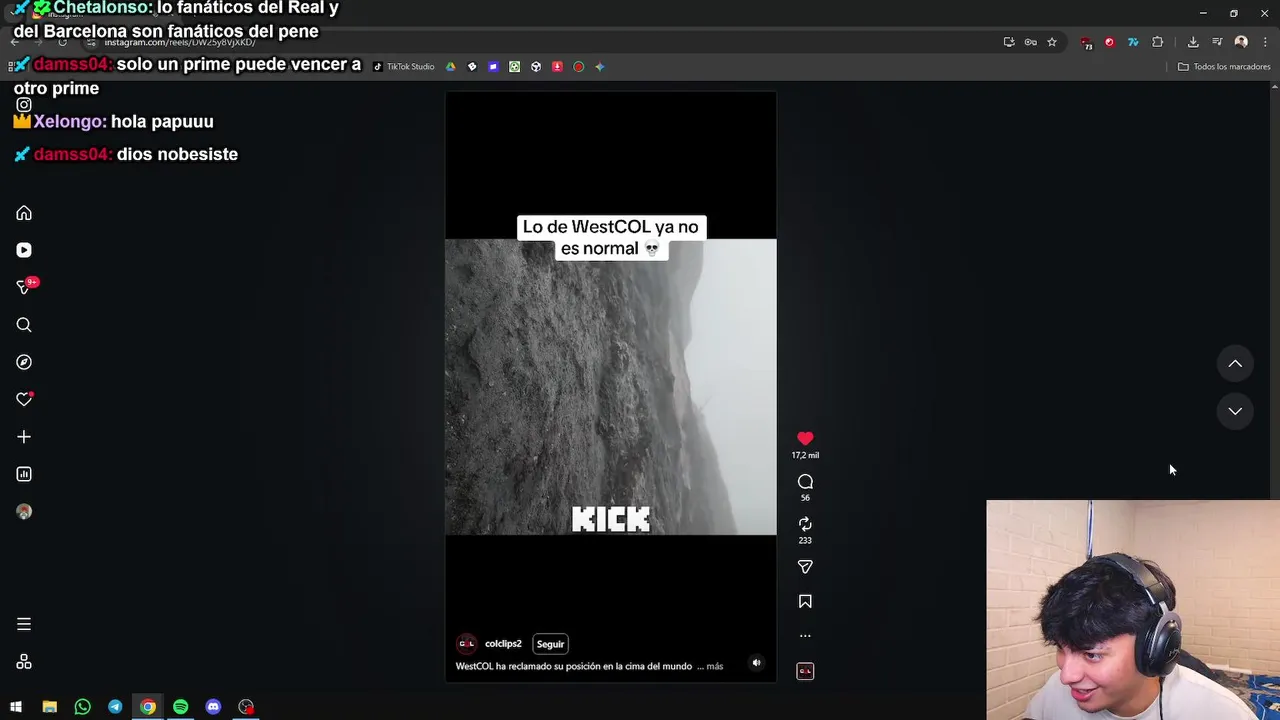This screenshot has width=1280, height=720.
Task: Click the '17,2 mil' likes count
Action: [805, 456]
